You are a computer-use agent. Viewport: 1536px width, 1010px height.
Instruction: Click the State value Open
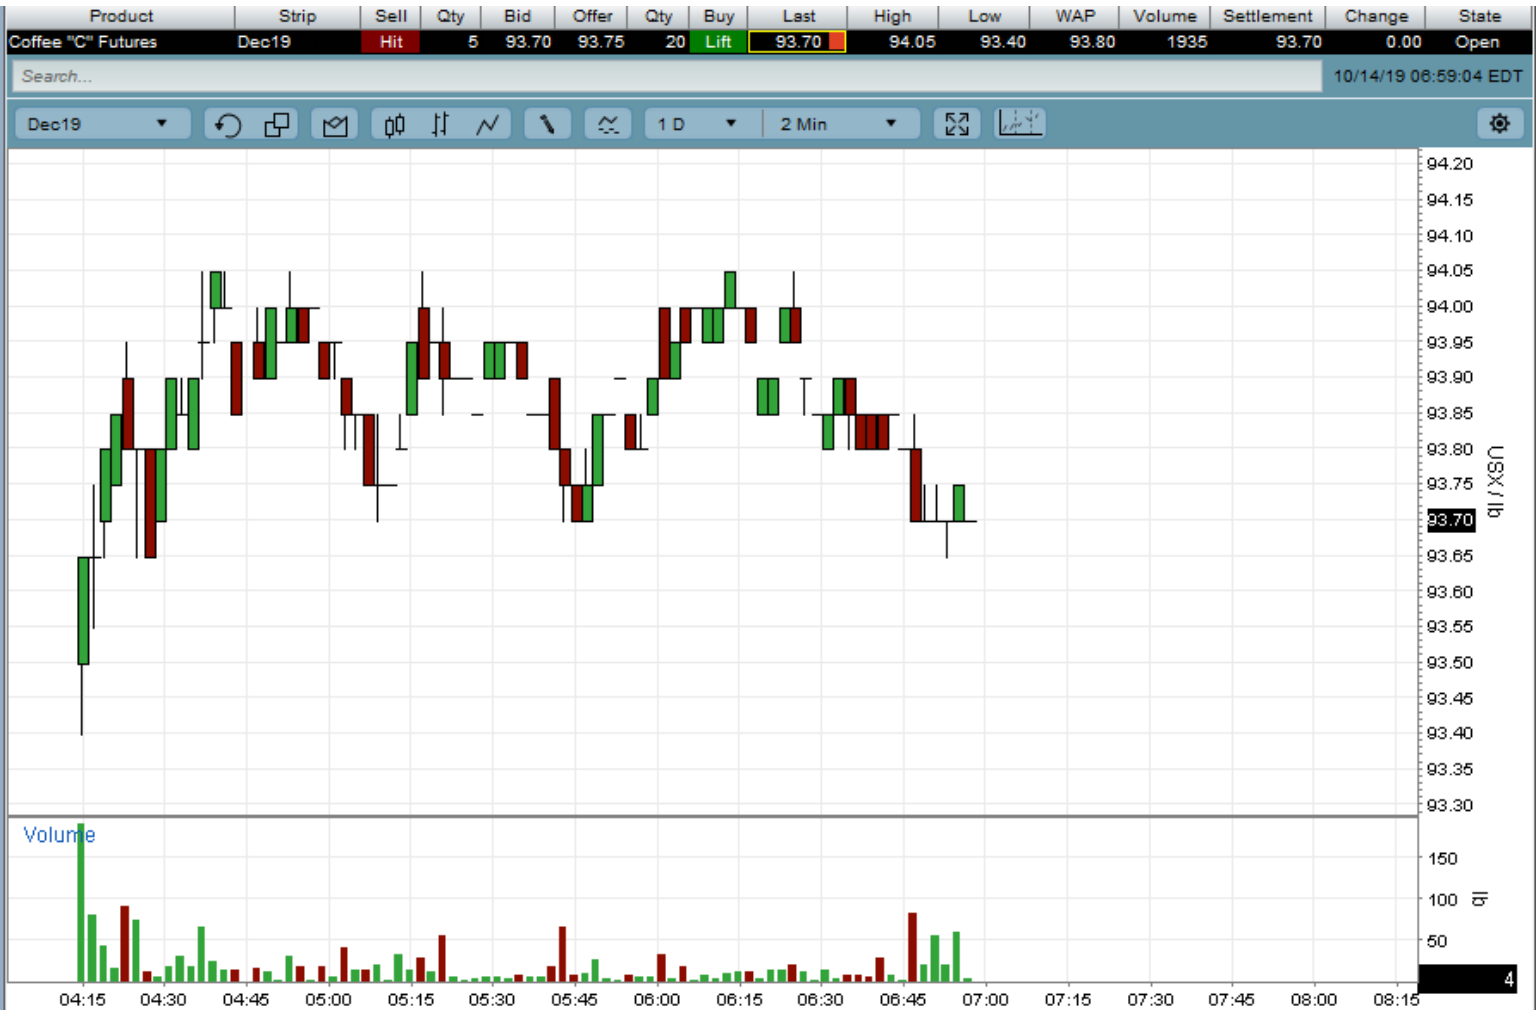point(1477,42)
